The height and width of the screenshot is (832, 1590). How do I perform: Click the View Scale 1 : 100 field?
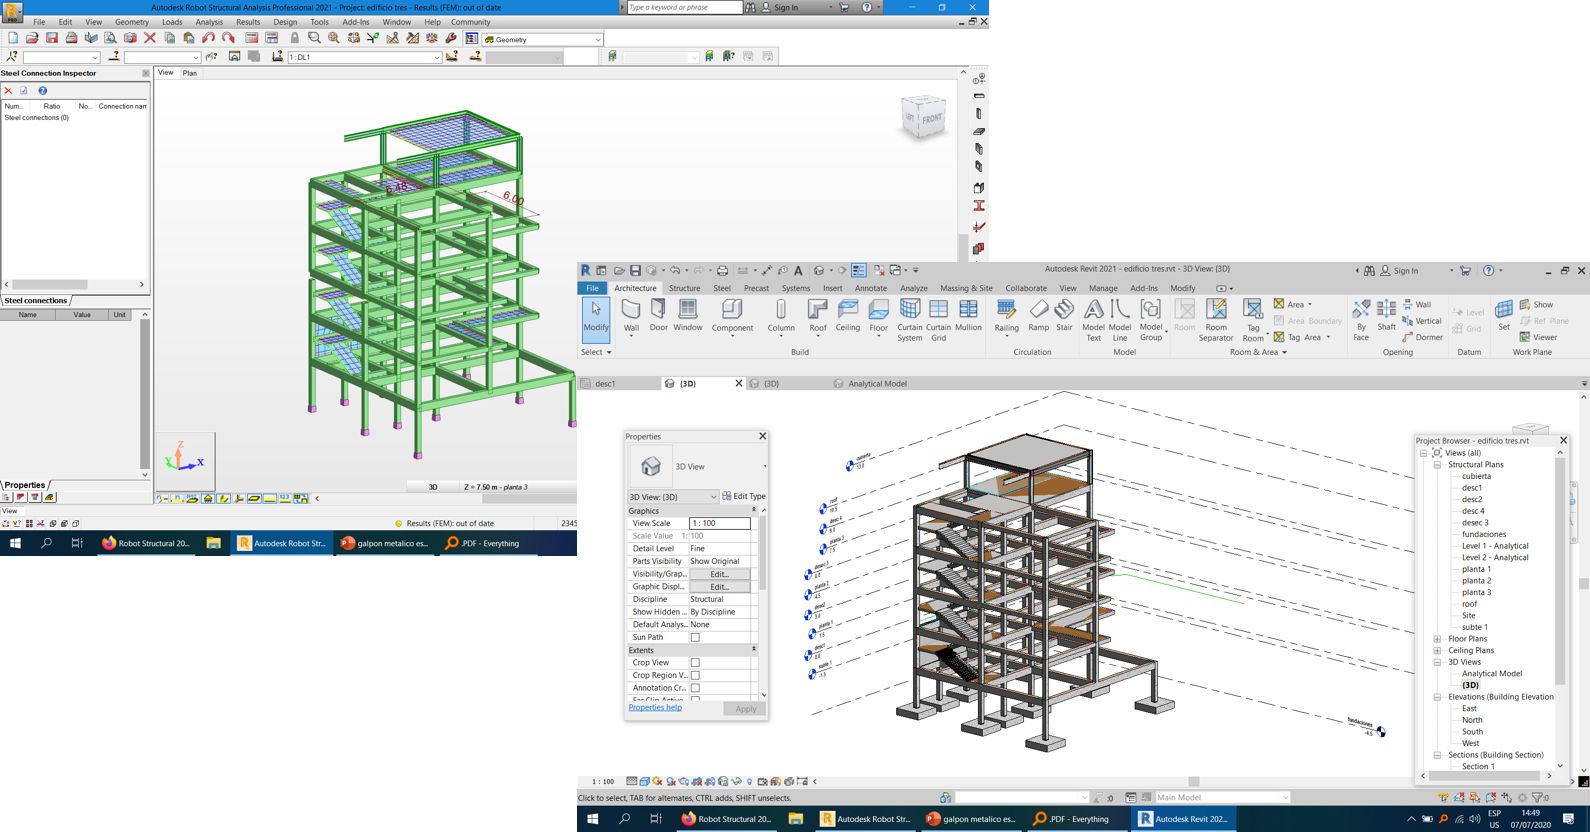point(719,523)
